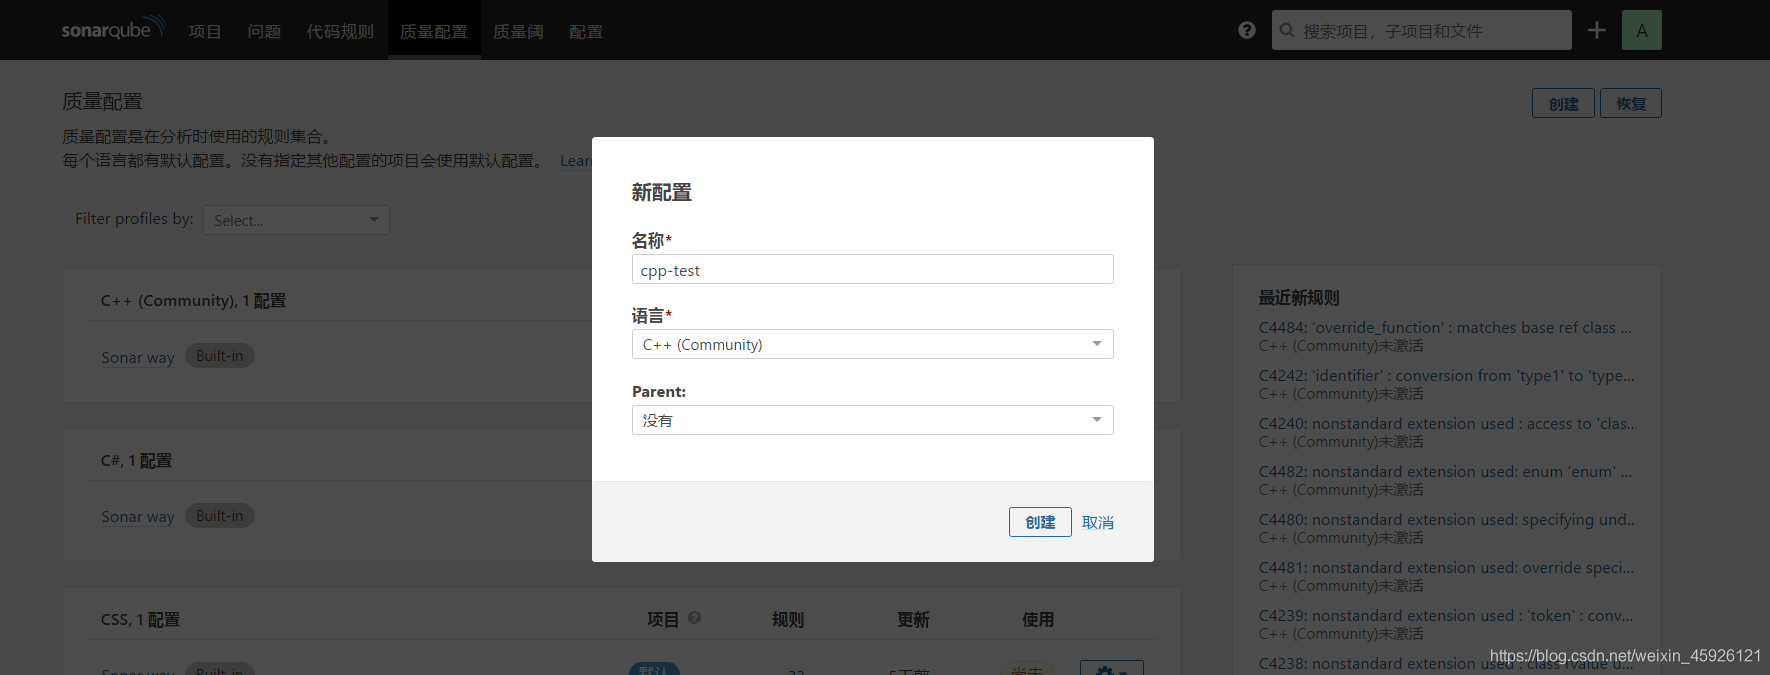Click the 恢复 button

coord(1631,103)
